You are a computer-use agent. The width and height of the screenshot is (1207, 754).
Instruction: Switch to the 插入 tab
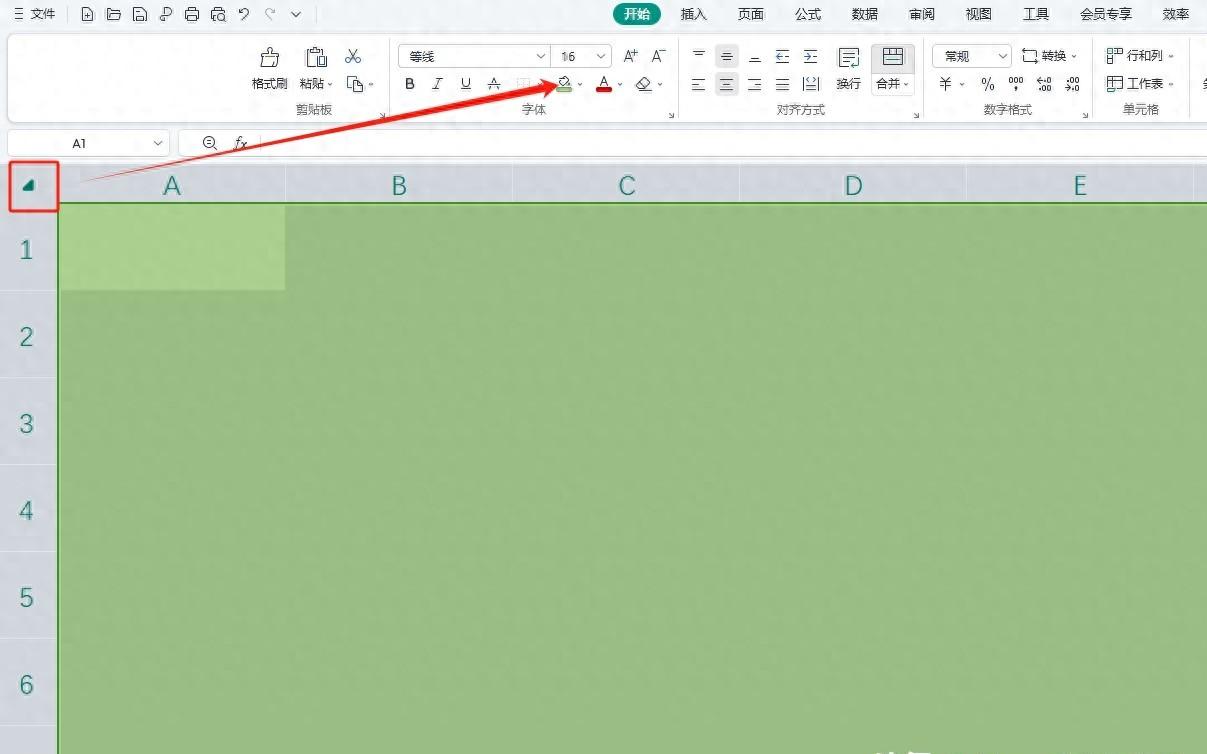pos(694,14)
